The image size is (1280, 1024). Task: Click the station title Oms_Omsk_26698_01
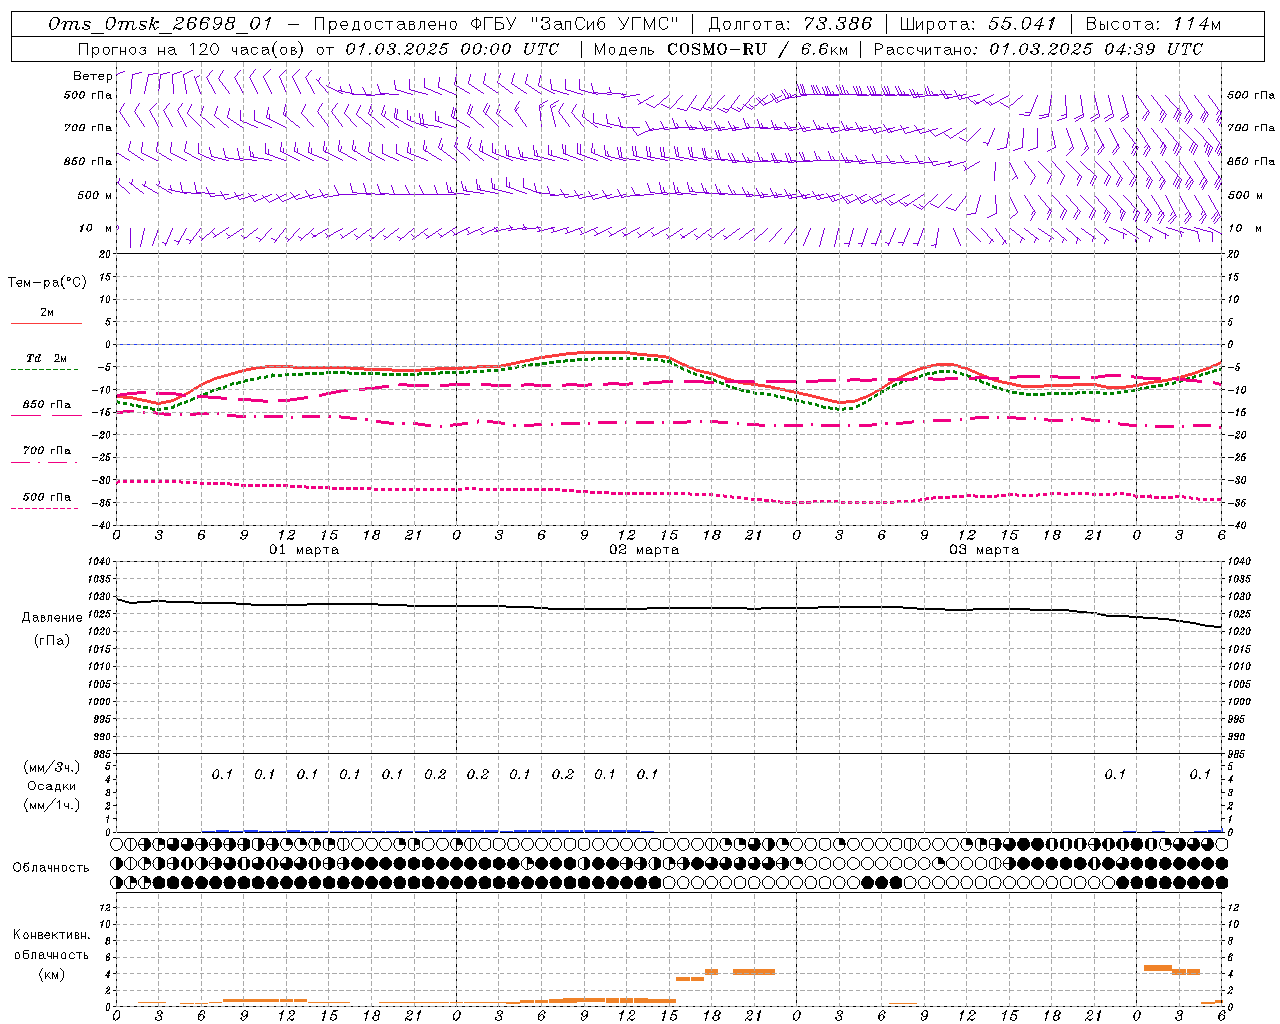click(x=160, y=24)
